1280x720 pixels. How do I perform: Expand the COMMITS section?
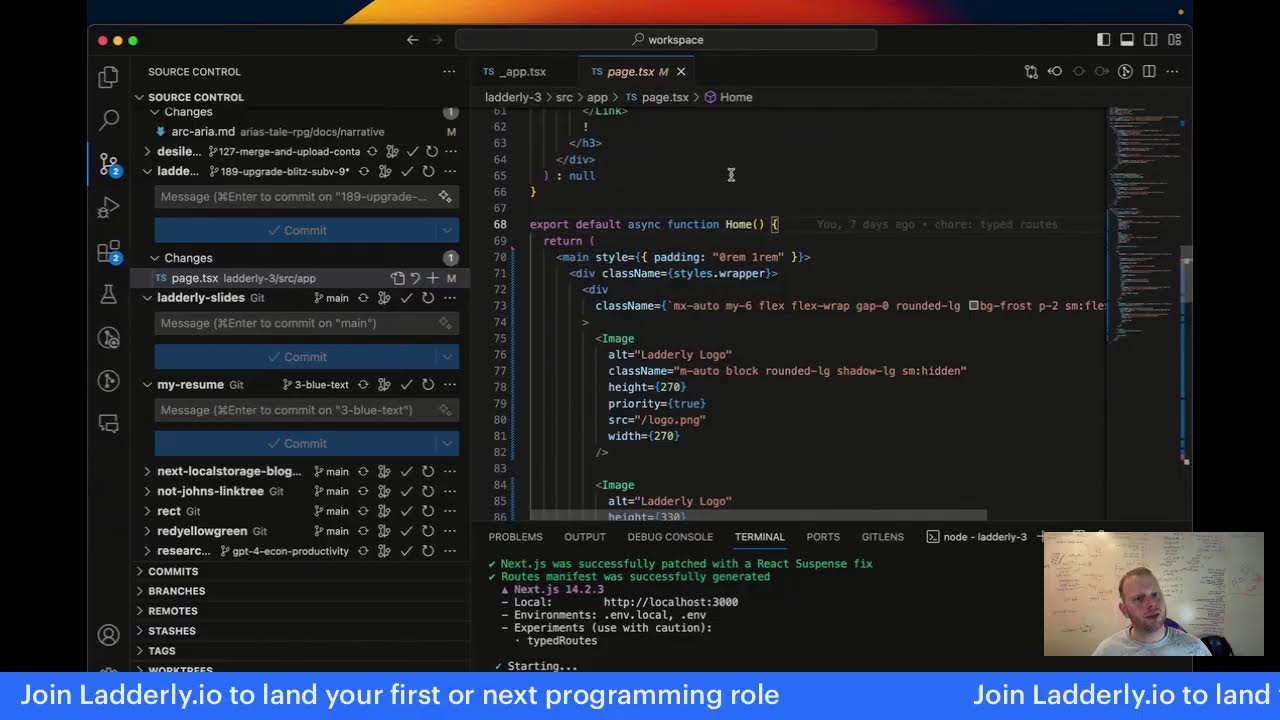click(173, 571)
